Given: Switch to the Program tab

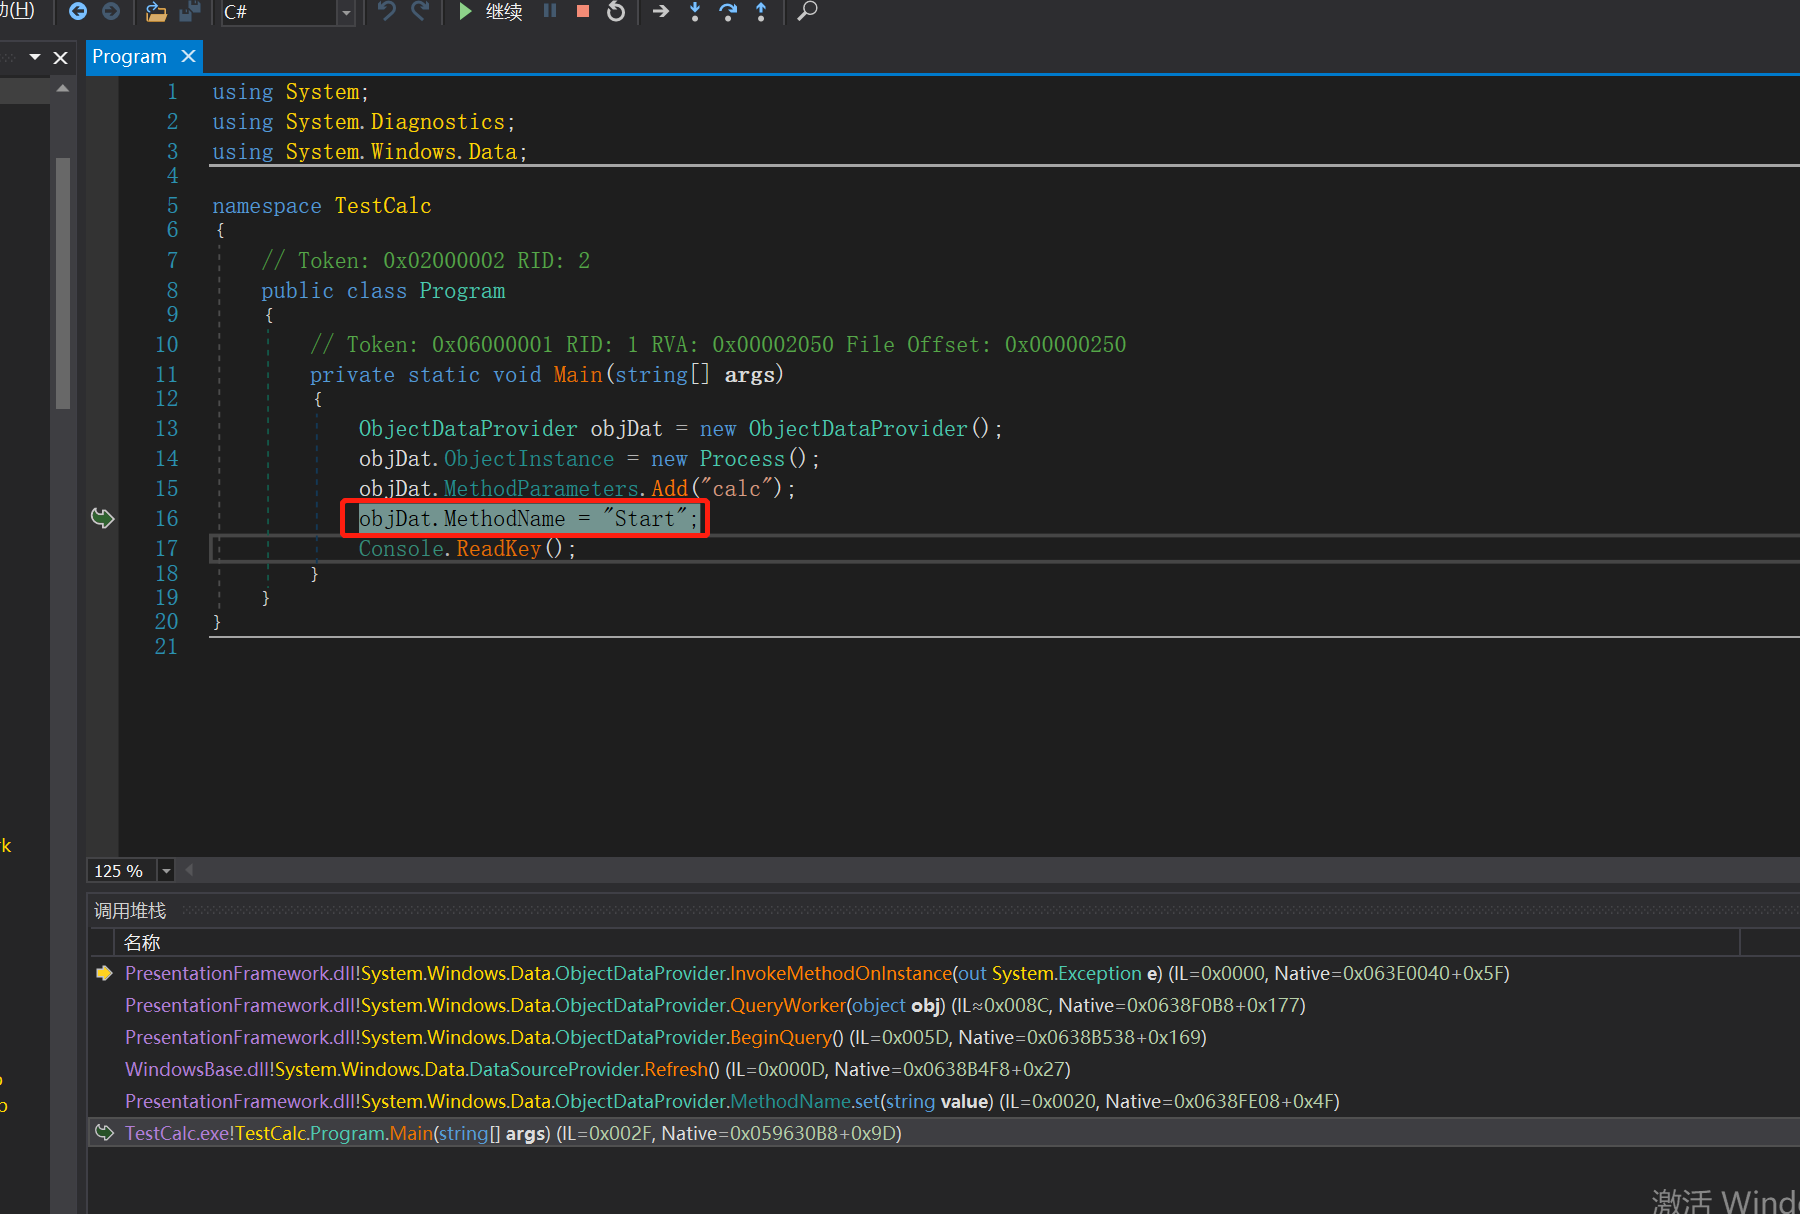Looking at the screenshot, I should 129,57.
